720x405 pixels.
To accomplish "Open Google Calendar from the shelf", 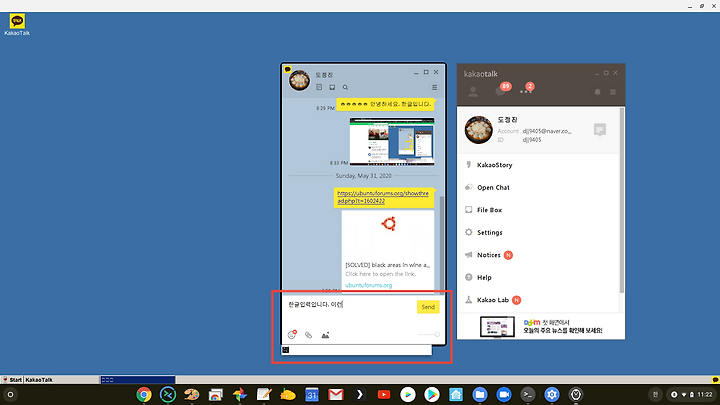I will click(x=312, y=394).
